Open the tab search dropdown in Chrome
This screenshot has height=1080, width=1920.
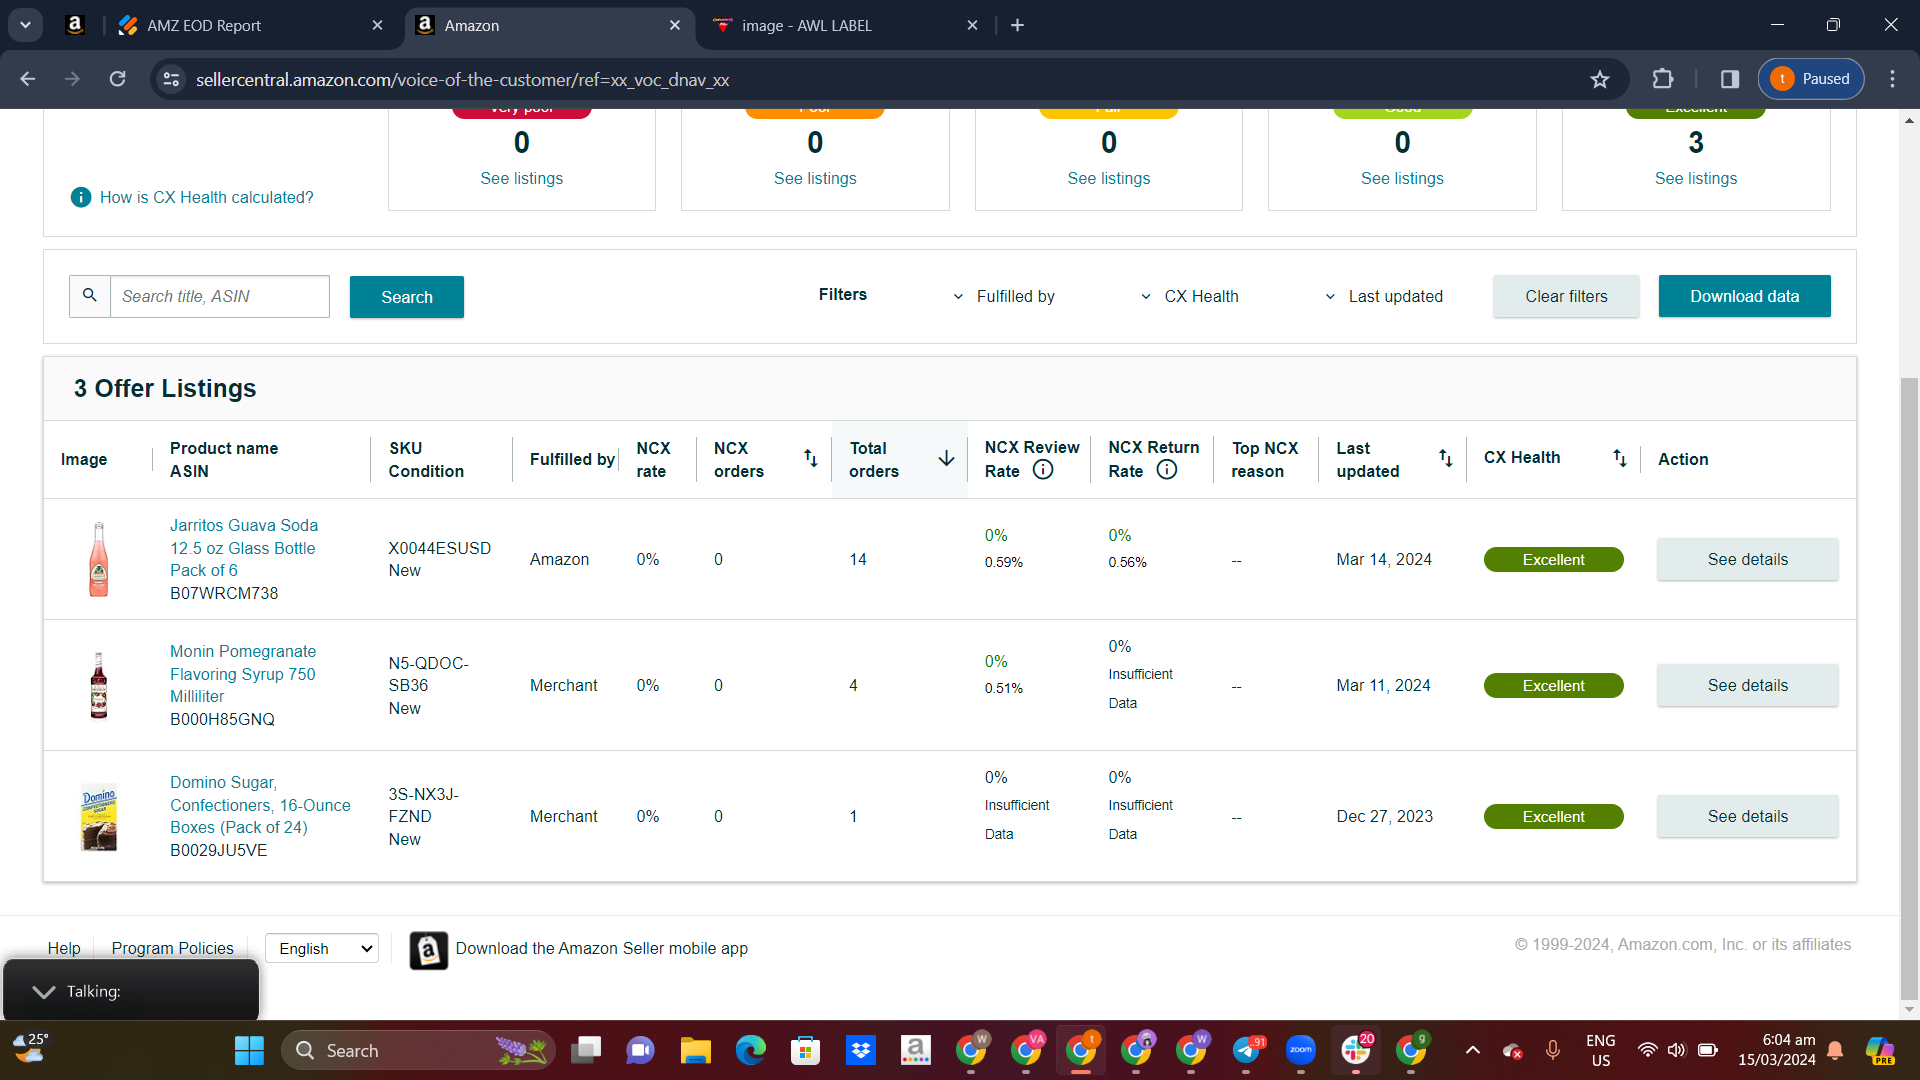[25, 25]
